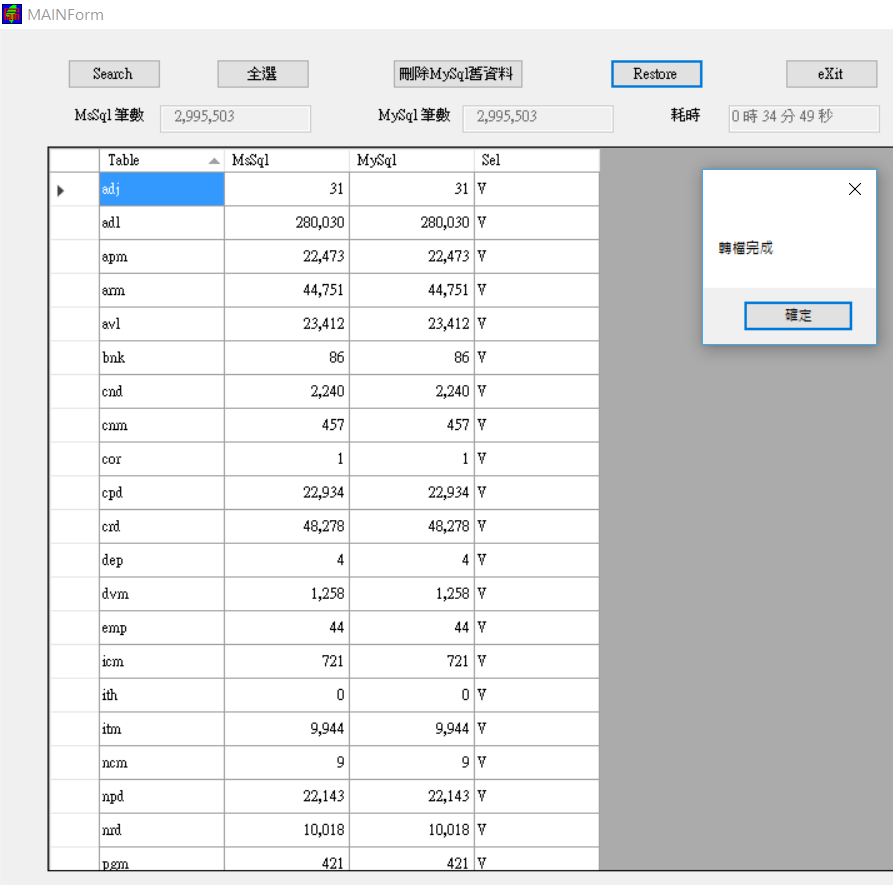Select the bnk table name cell
893x885 pixels.
pyautogui.click(x=162, y=358)
